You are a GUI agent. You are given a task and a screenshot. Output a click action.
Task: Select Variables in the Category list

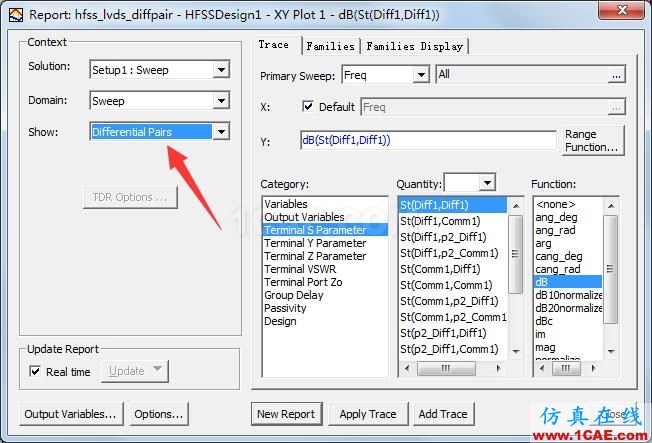coord(286,204)
